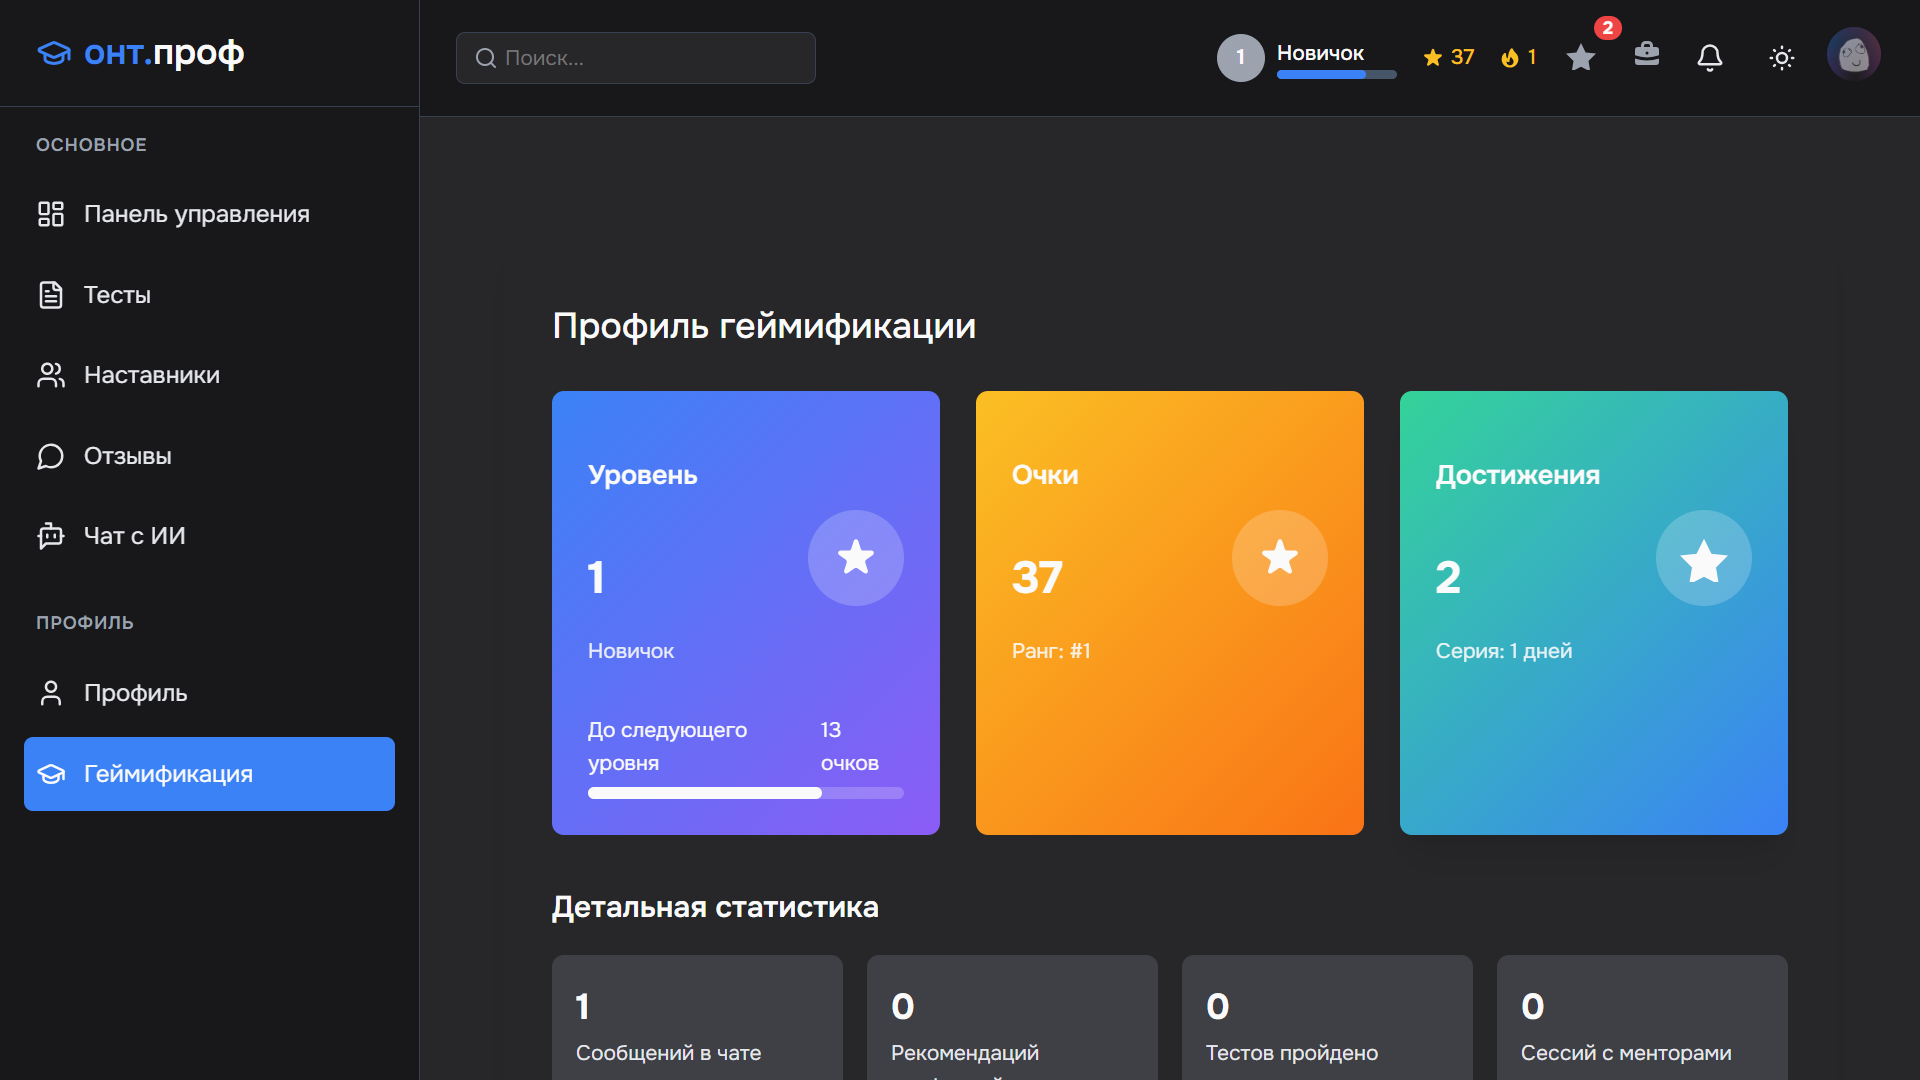Click the highlighted Геймификация sidebar item
This screenshot has width=1920, height=1080.
[168, 774]
